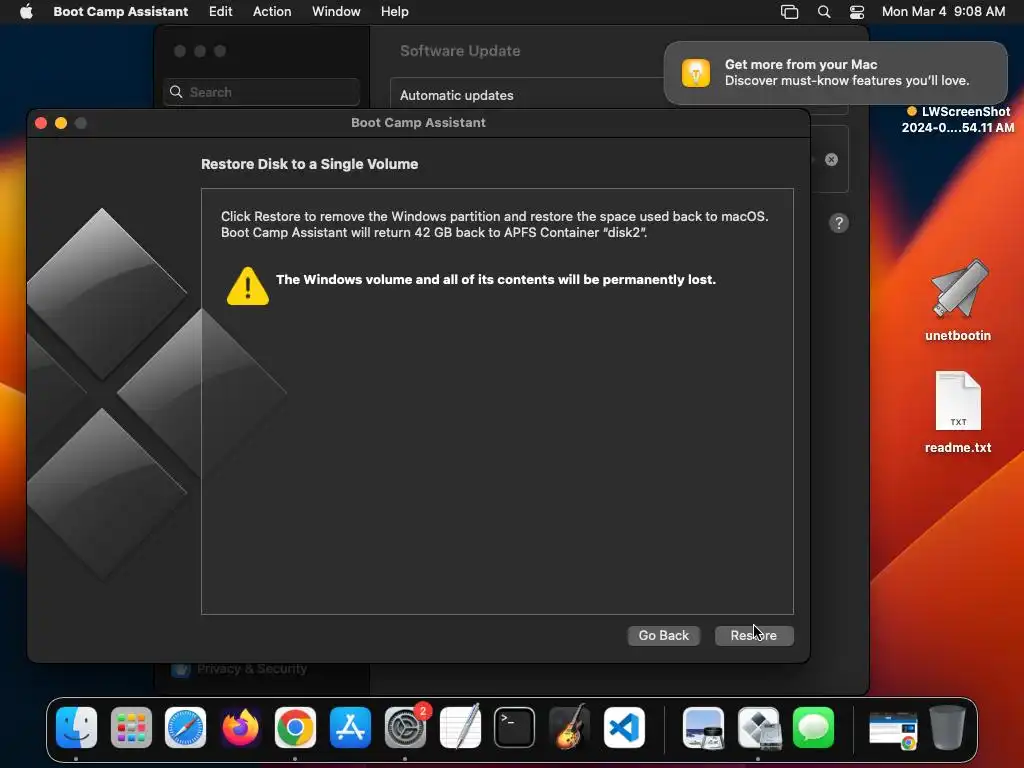Open the Trash in the Dock
Image resolution: width=1024 pixels, height=768 pixels.
[948, 728]
